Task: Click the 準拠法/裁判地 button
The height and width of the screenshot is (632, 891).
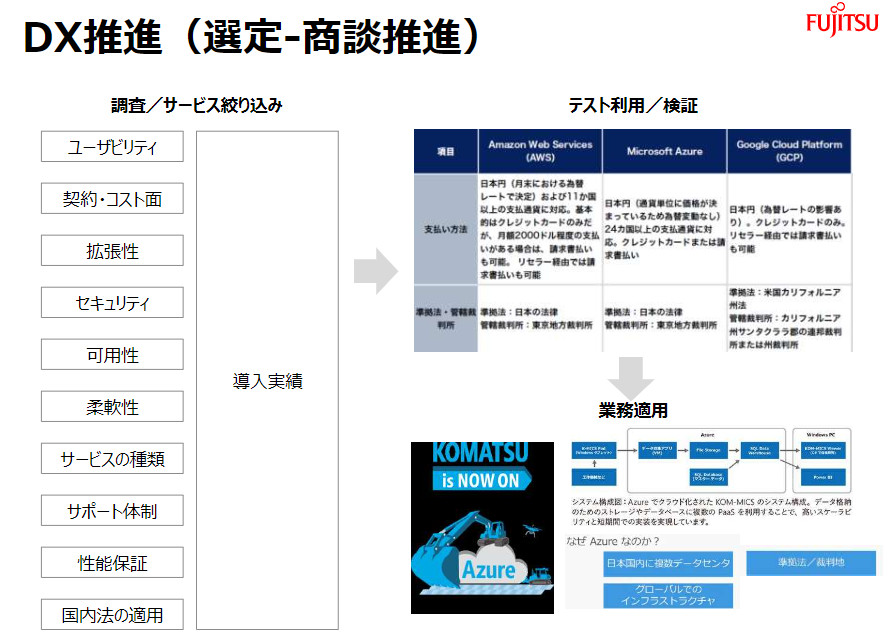Action: (811, 562)
